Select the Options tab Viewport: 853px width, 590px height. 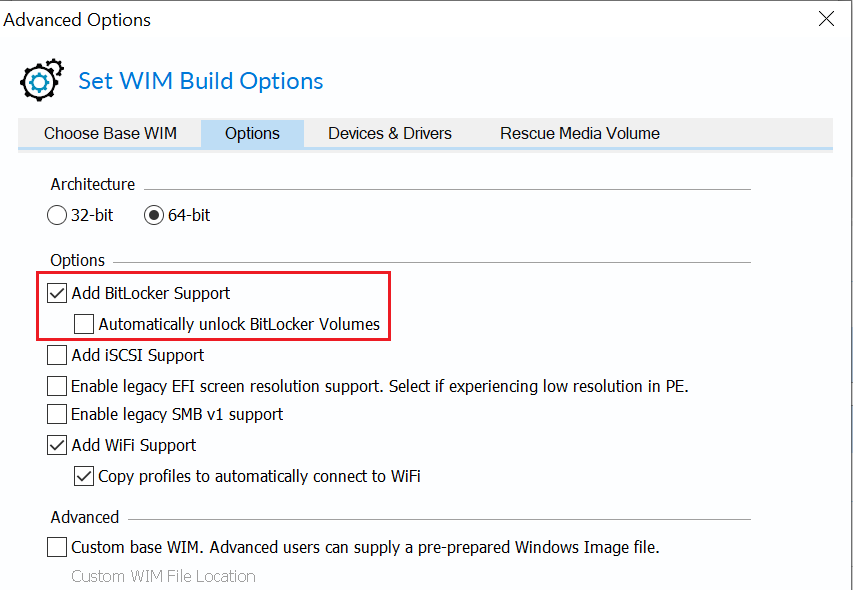[x=252, y=133]
